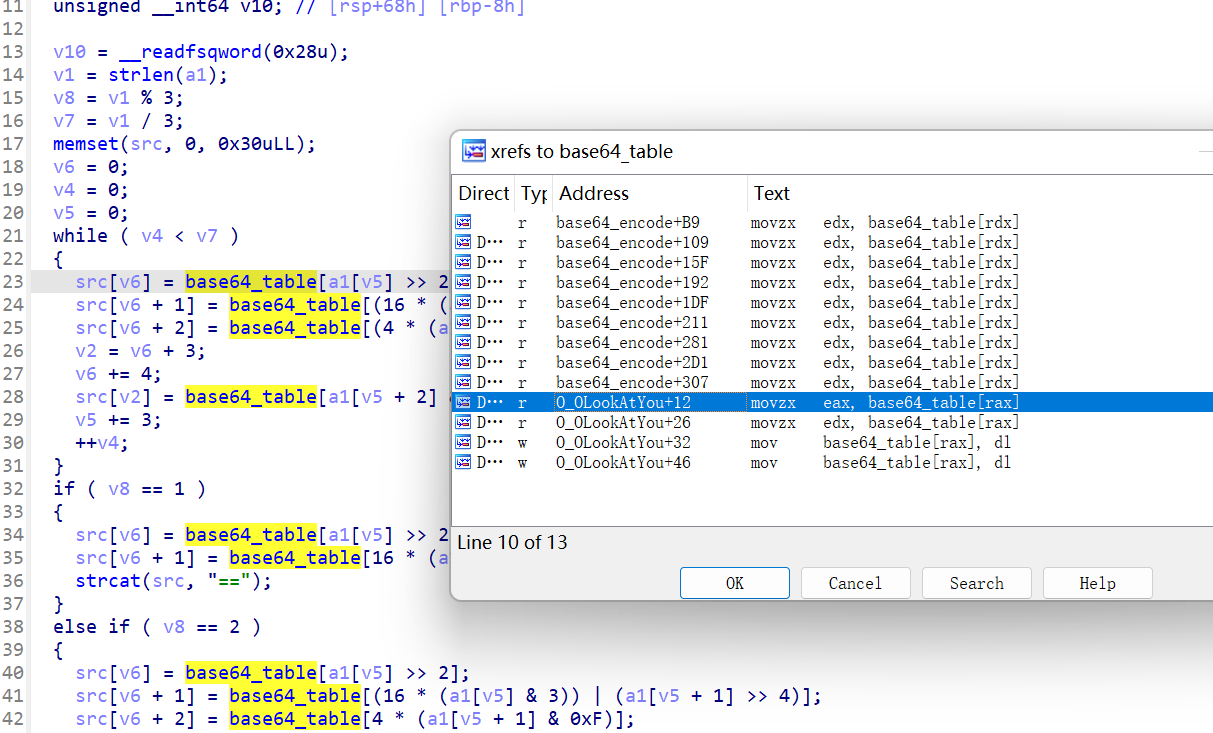Click the Typ column header
Viewport: 1213px width, 733px height.
(x=534, y=193)
